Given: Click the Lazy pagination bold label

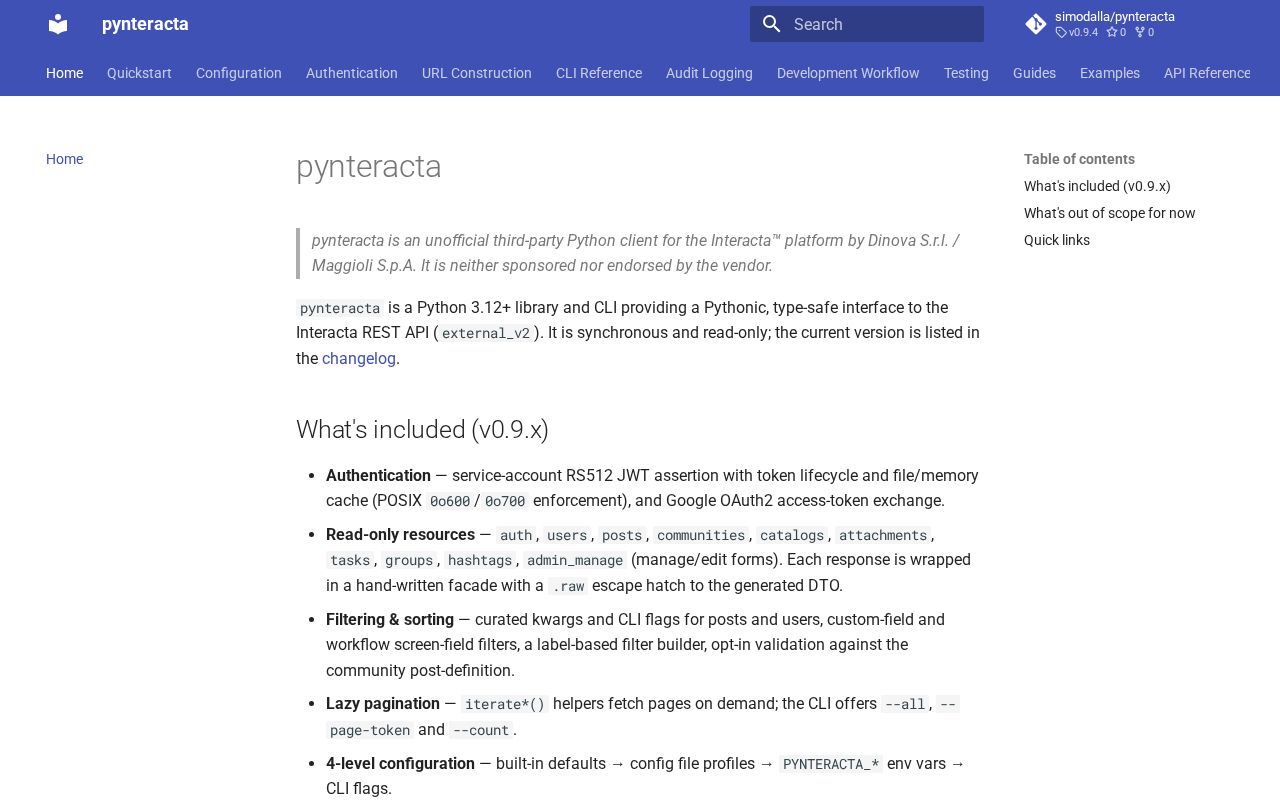Looking at the screenshot, I should point(383,704).
